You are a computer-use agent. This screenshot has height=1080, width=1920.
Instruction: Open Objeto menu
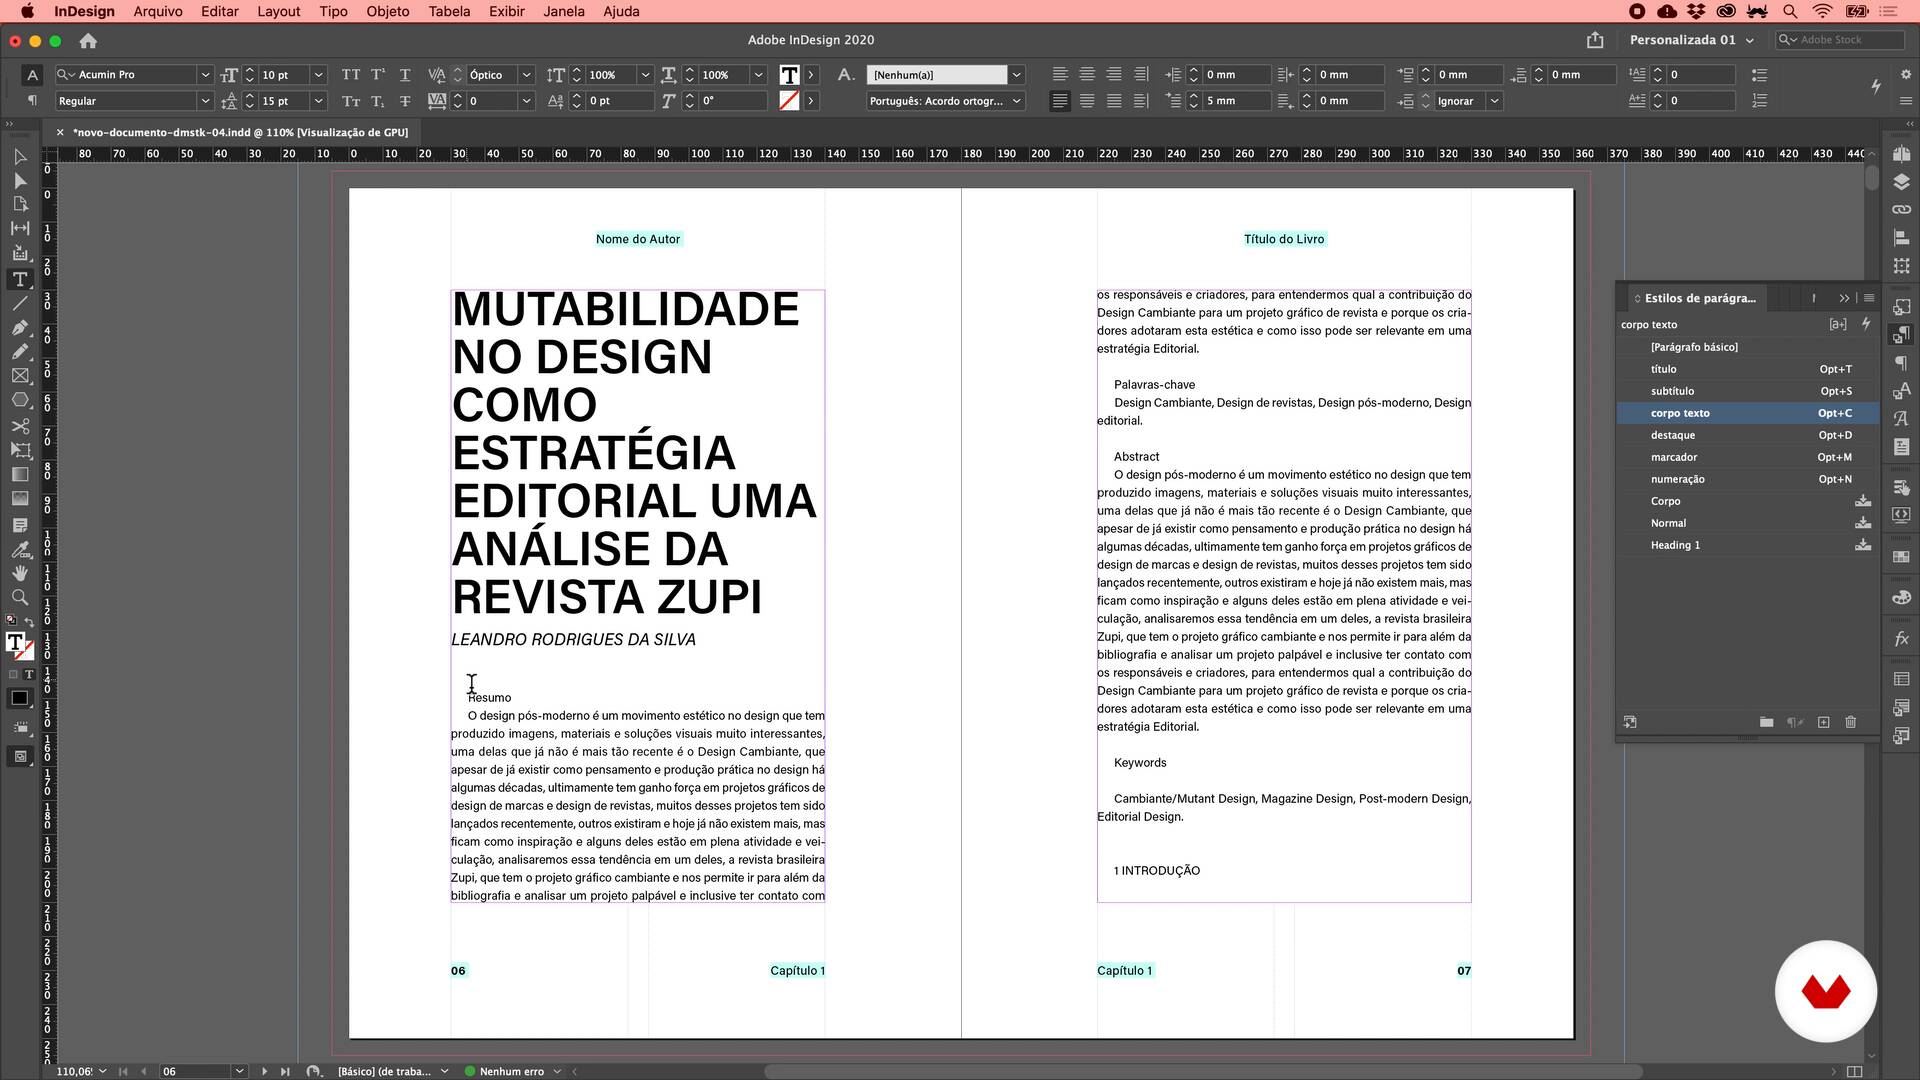pyautogui.click(x=388, y=11)
